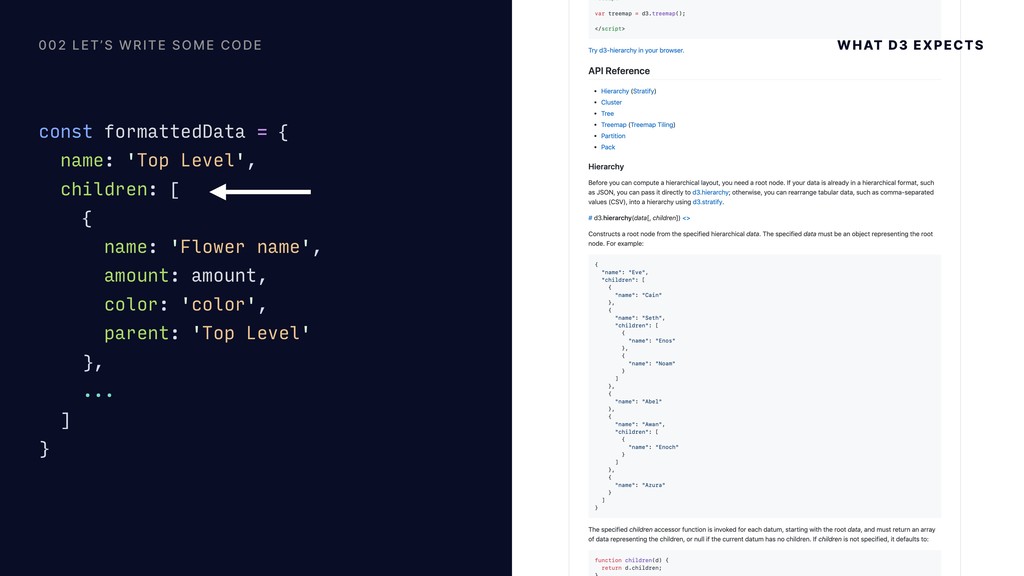Click the "name: 'Top Level'," code line

(158, 161)
